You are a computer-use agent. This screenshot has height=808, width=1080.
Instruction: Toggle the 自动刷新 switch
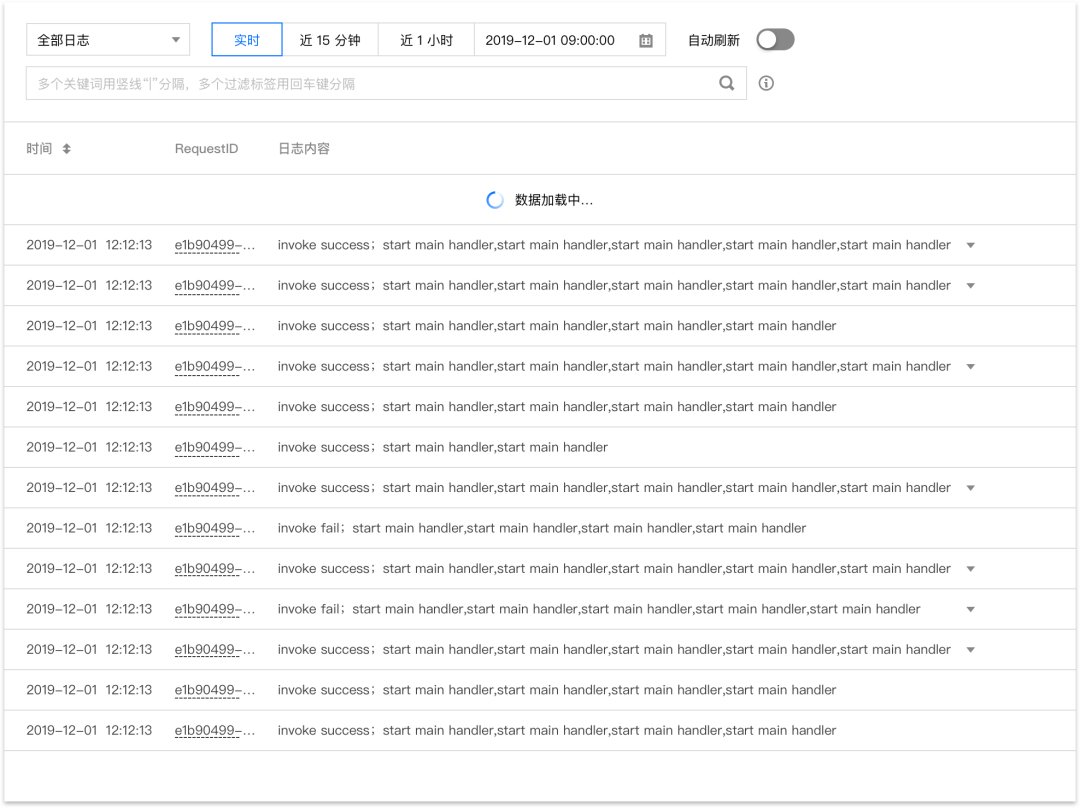(775, 40)
